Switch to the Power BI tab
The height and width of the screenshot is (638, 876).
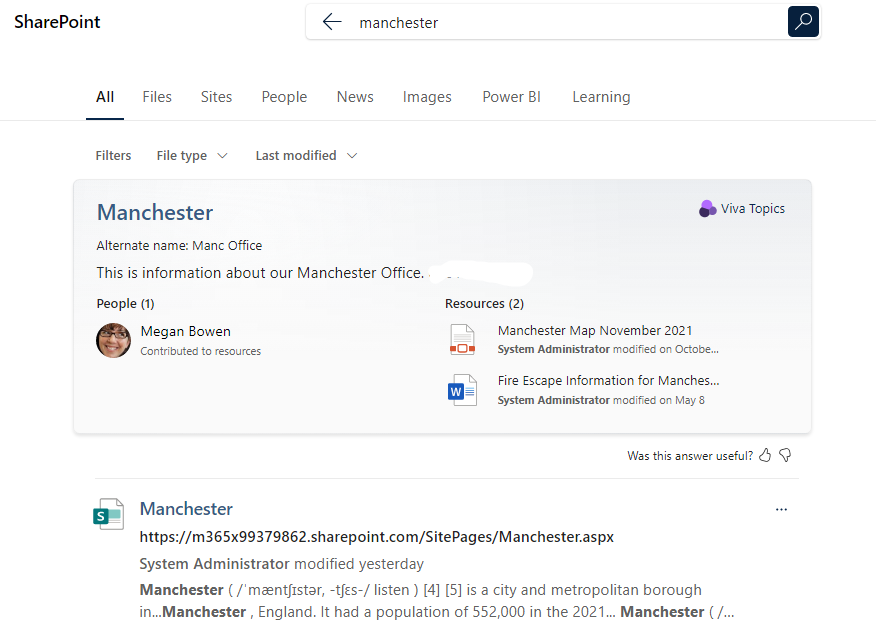(x=511, y=97)
